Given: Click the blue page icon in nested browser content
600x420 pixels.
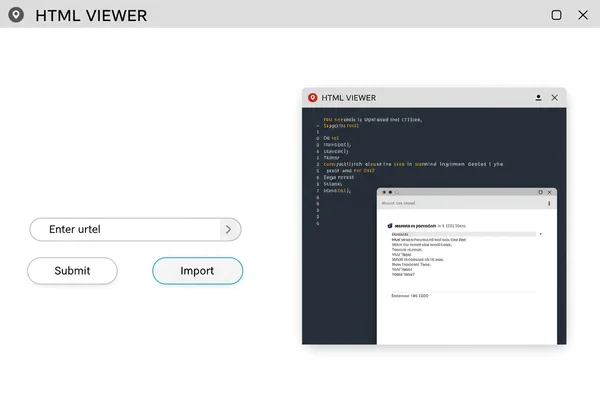Looking at the screenshot, I should [x=390, y=226].
